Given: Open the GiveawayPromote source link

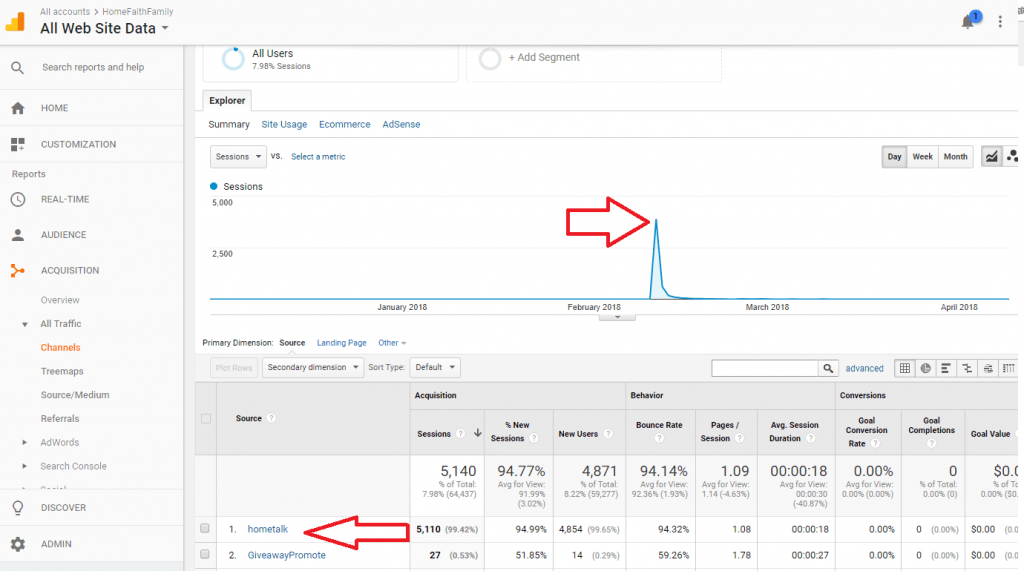Looking at the screenshot, I should pos(286,555).
